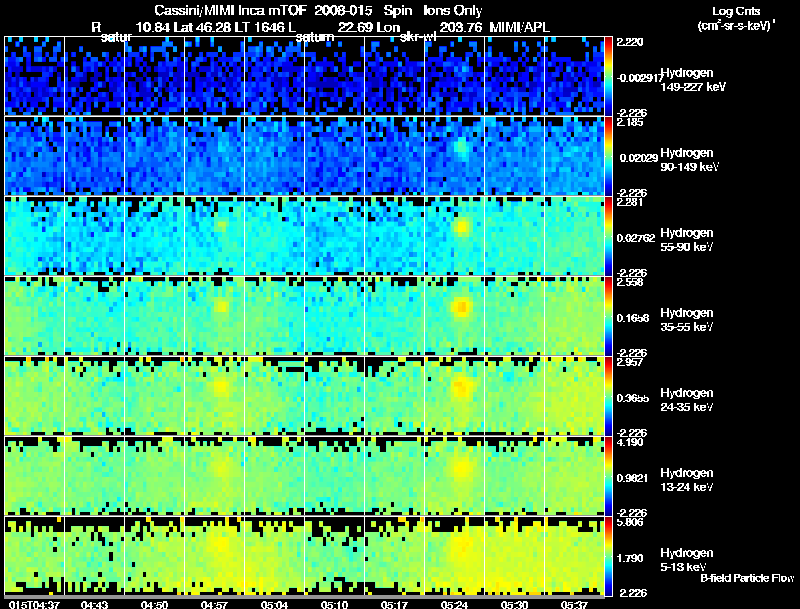Click the 2.957 colorbar maximum value
This screenshot has height=609, width=800.
[x=631, y=363]
